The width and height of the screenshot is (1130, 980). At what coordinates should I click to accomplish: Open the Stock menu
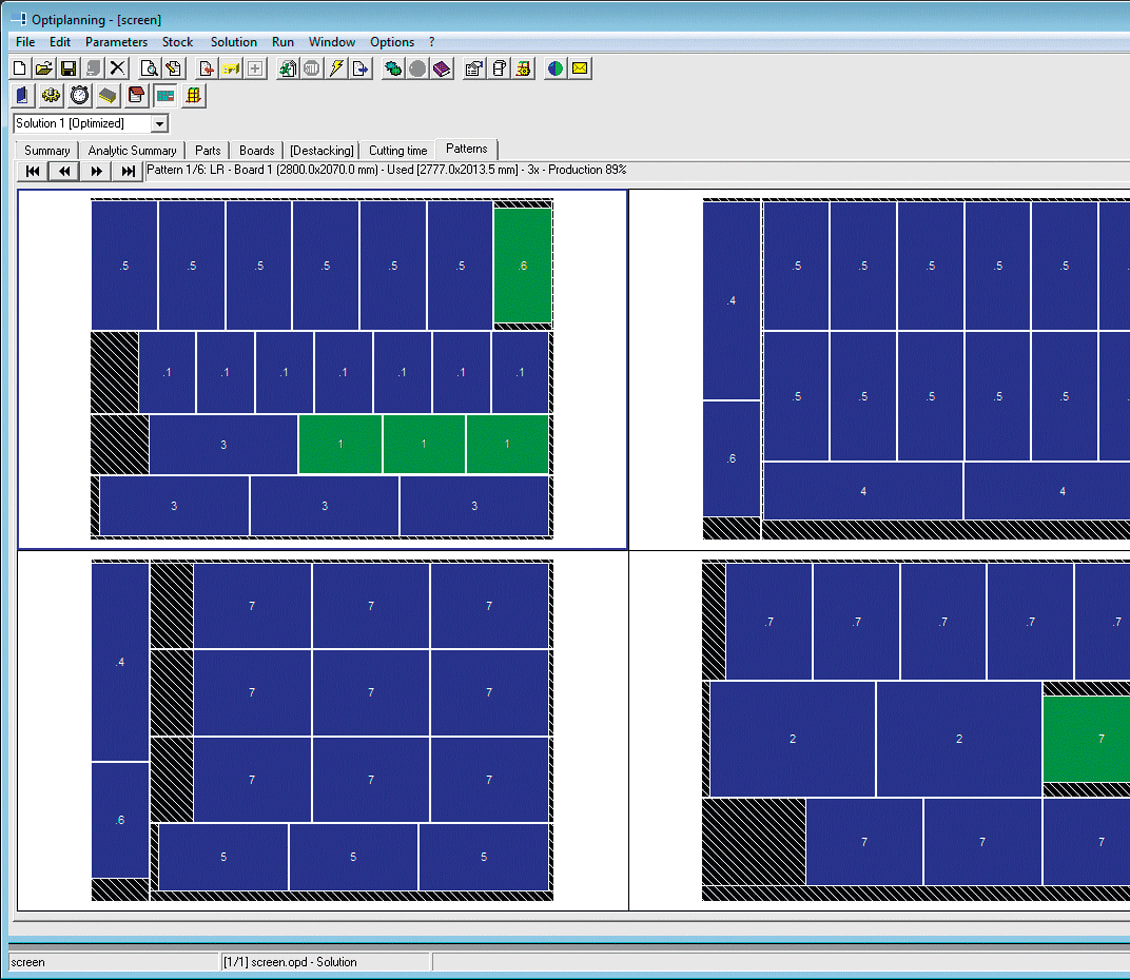(x=177, y=42)
